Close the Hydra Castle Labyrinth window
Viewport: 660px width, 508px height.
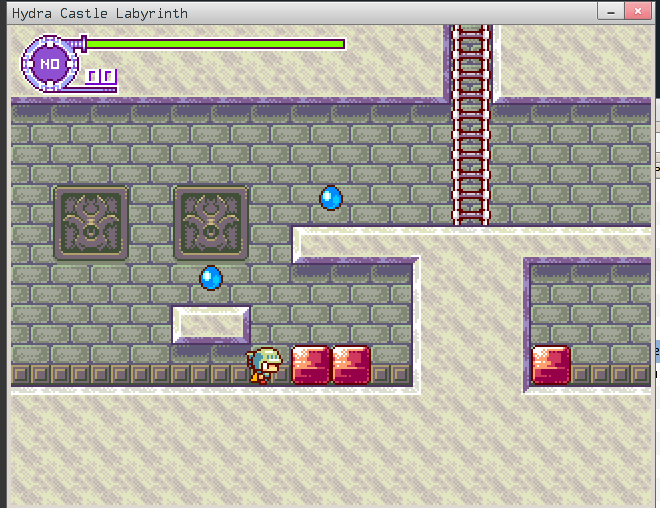click(x=640, y=11)
